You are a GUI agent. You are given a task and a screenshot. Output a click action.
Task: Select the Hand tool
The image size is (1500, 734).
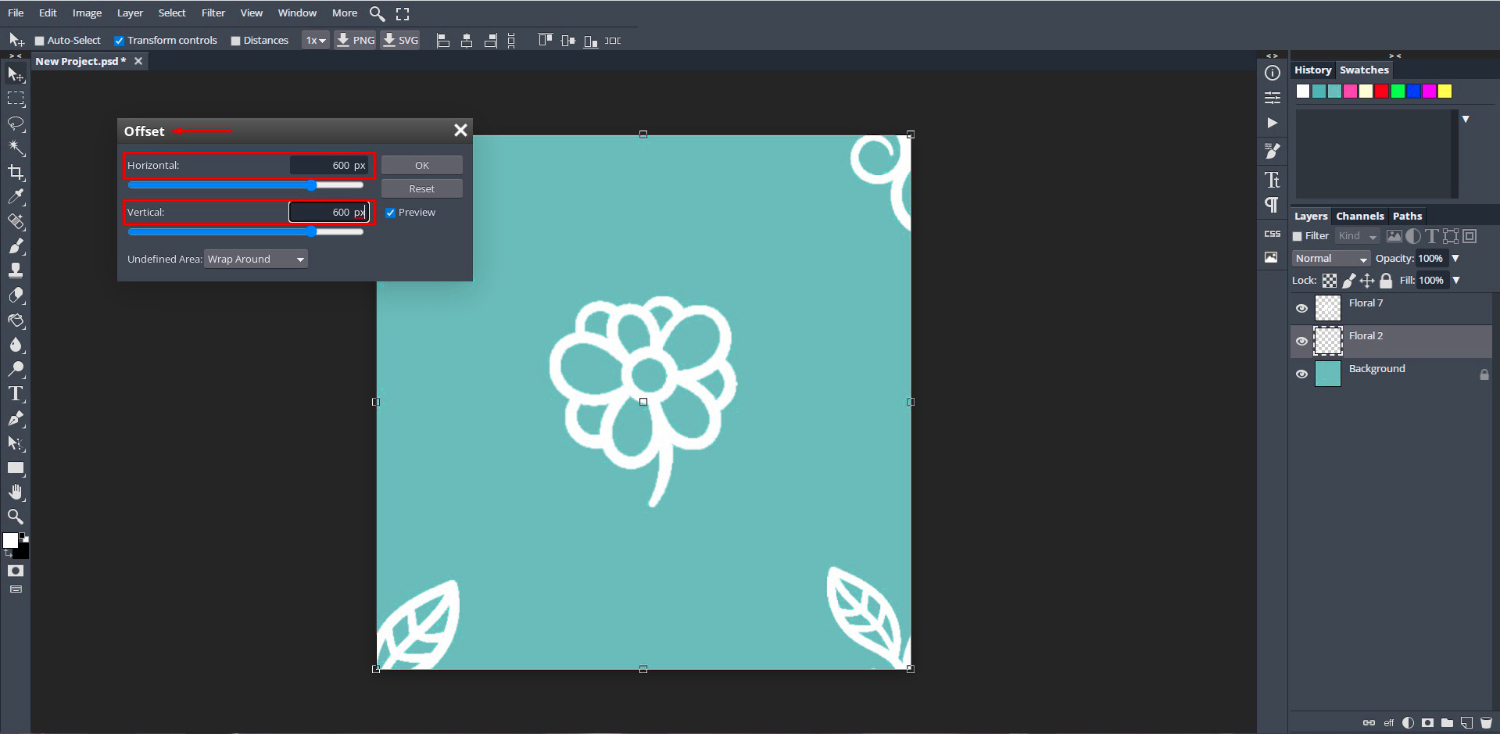[x=16, y=492]
